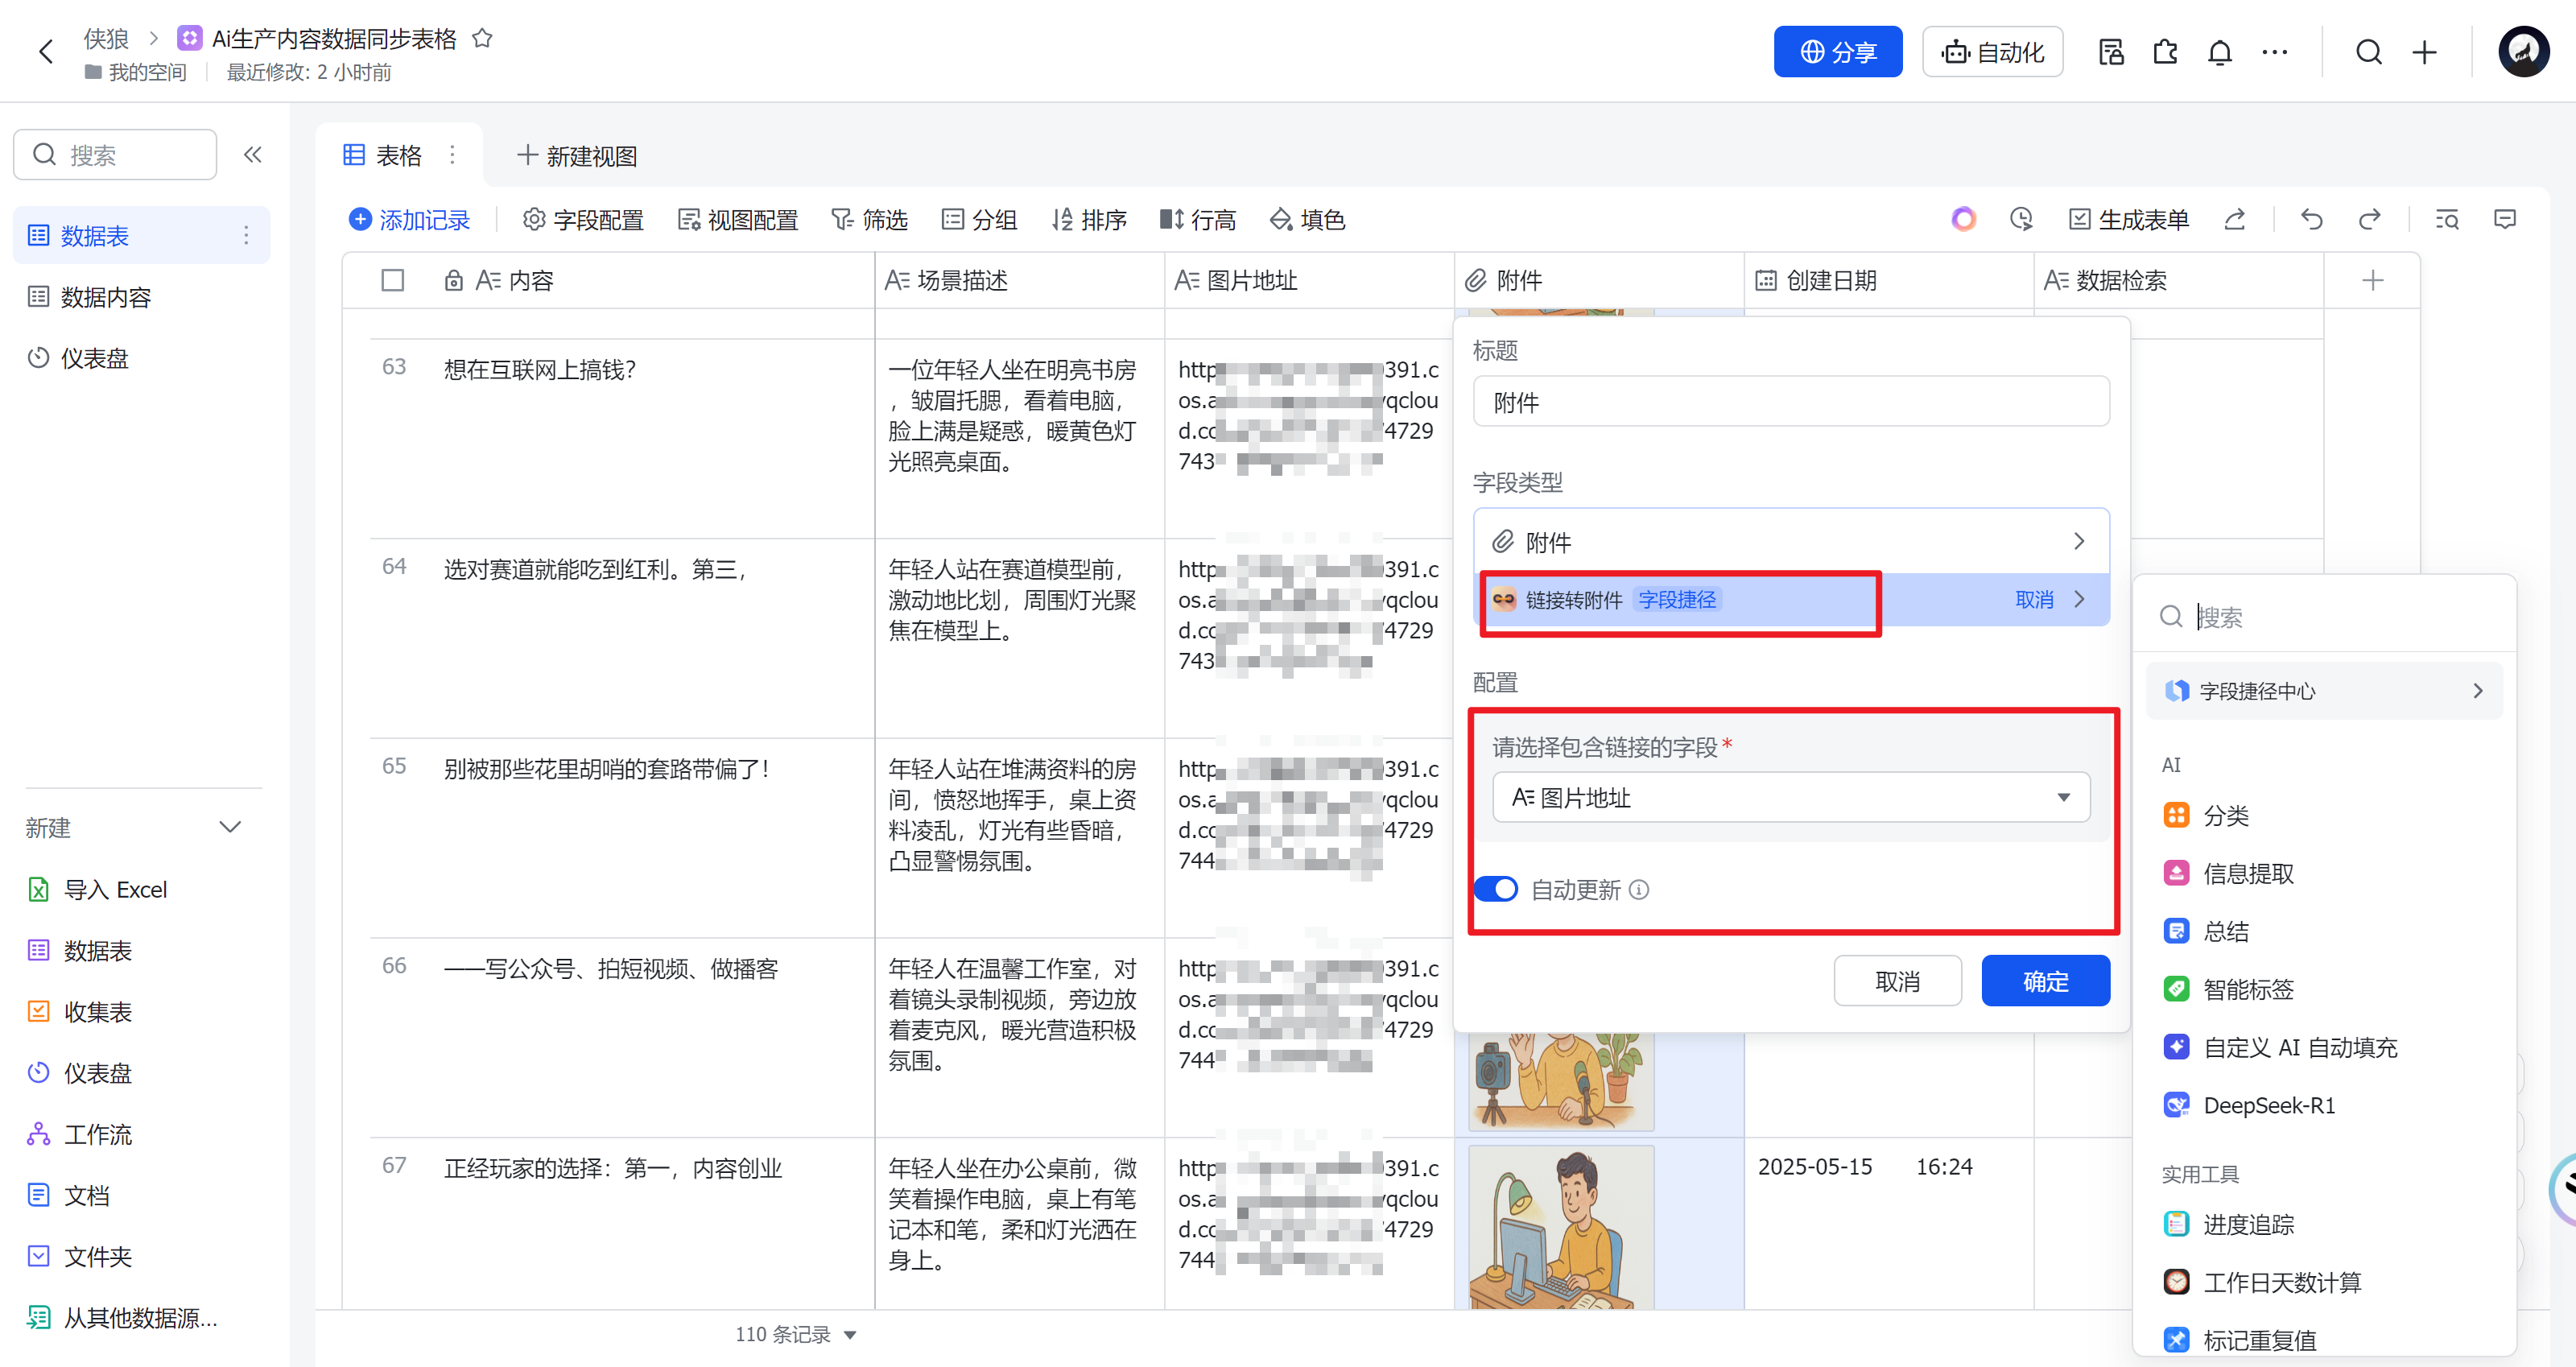Focus the sidebar 搜索 search box
Screen dimensions: 2576x1367
click(115, 155)
